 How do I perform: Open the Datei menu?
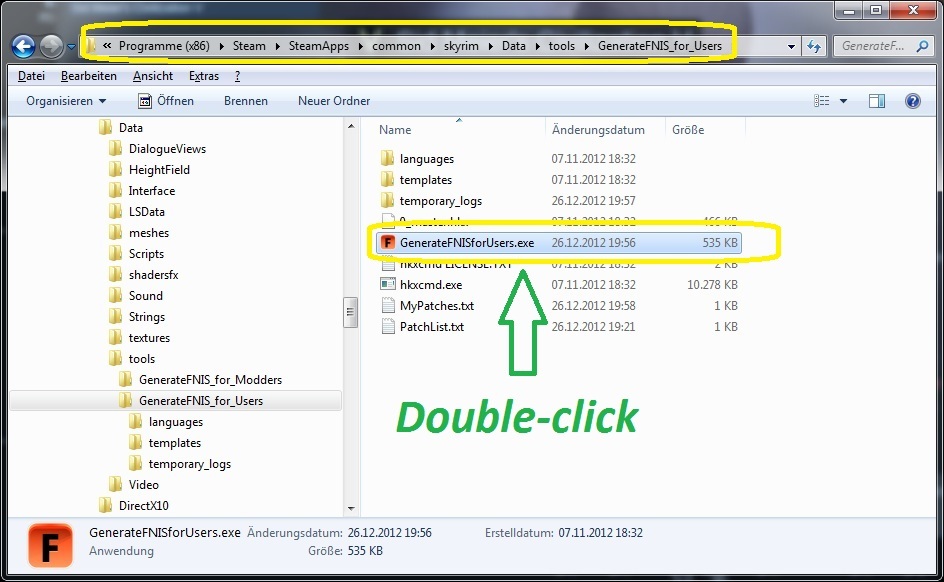coord(31,76)
